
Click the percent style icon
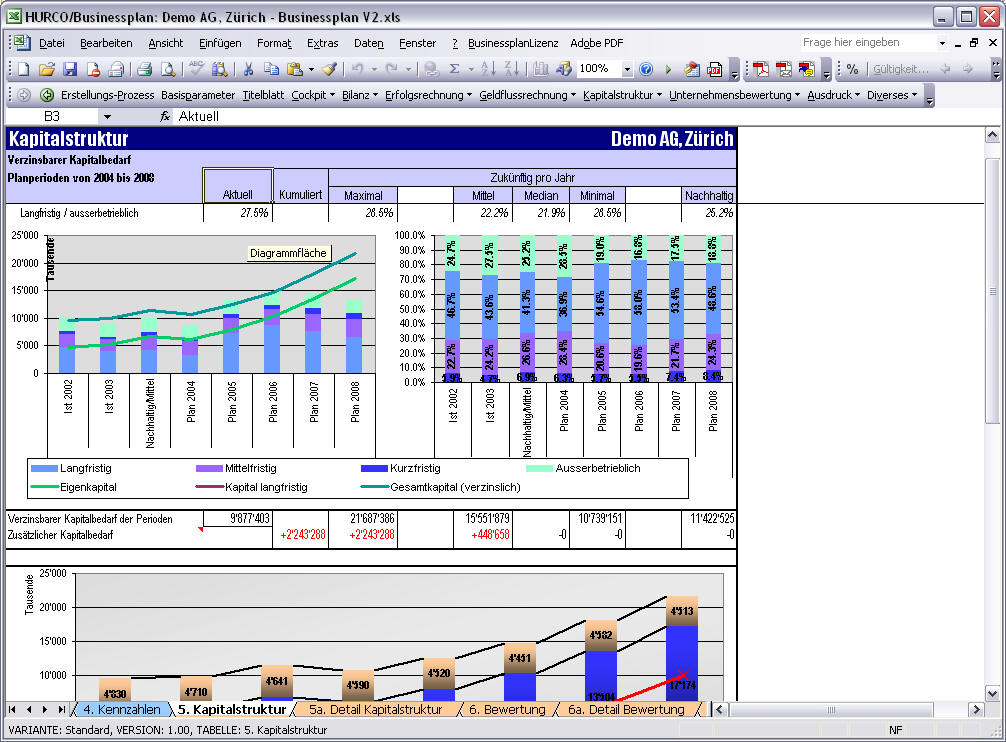click(x=852, y=69)
